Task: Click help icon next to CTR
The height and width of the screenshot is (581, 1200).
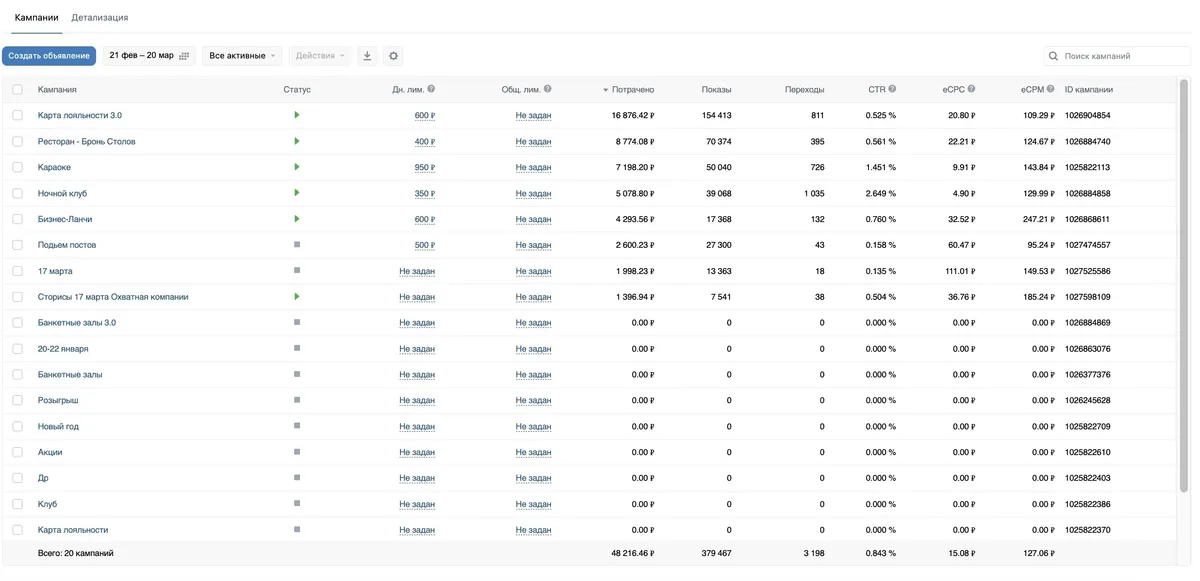Action: click(892, 89)
